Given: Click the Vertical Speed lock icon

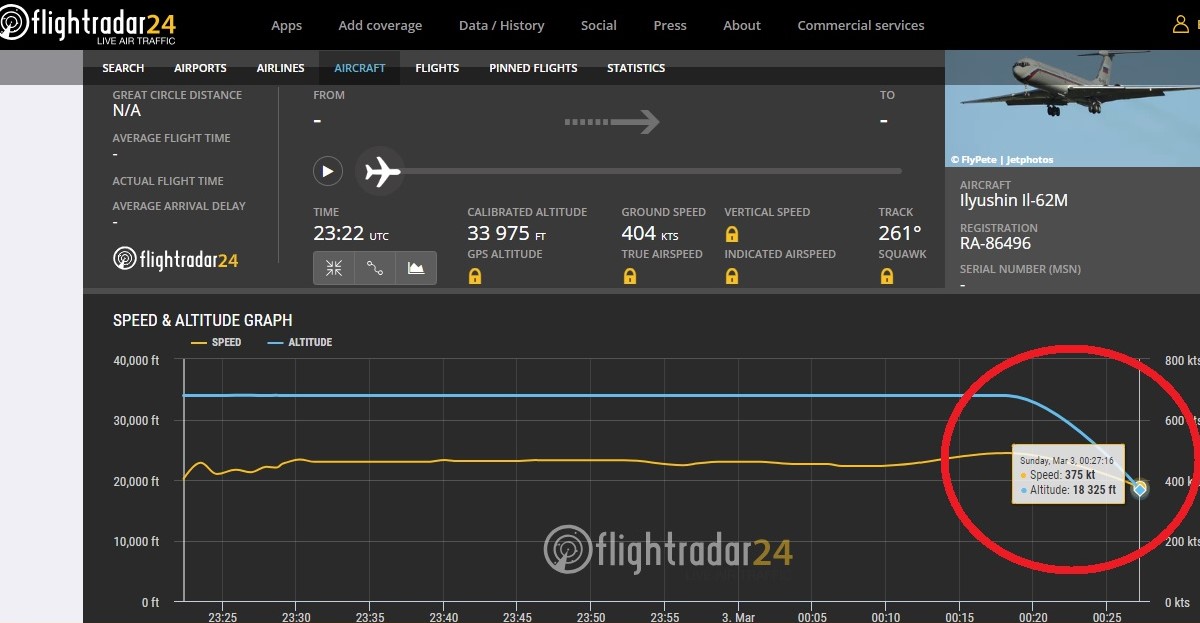Looking at the screenshot, I should 732,234.
